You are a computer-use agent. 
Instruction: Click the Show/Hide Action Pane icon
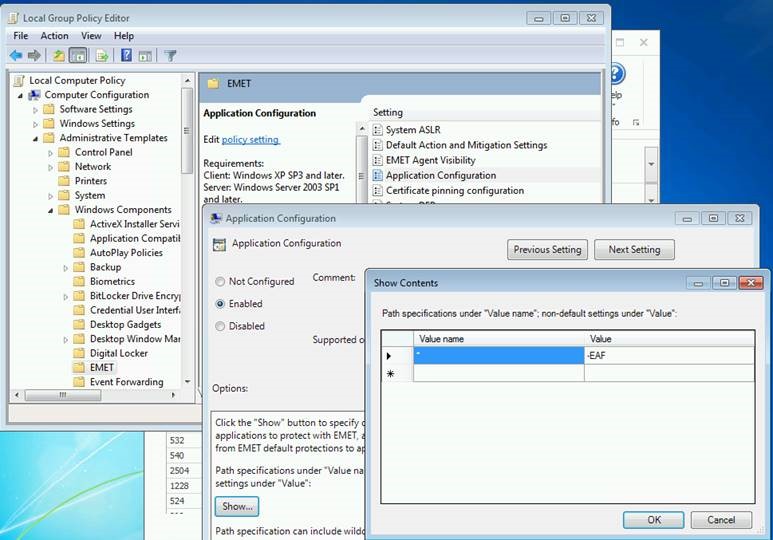(145, 56)
